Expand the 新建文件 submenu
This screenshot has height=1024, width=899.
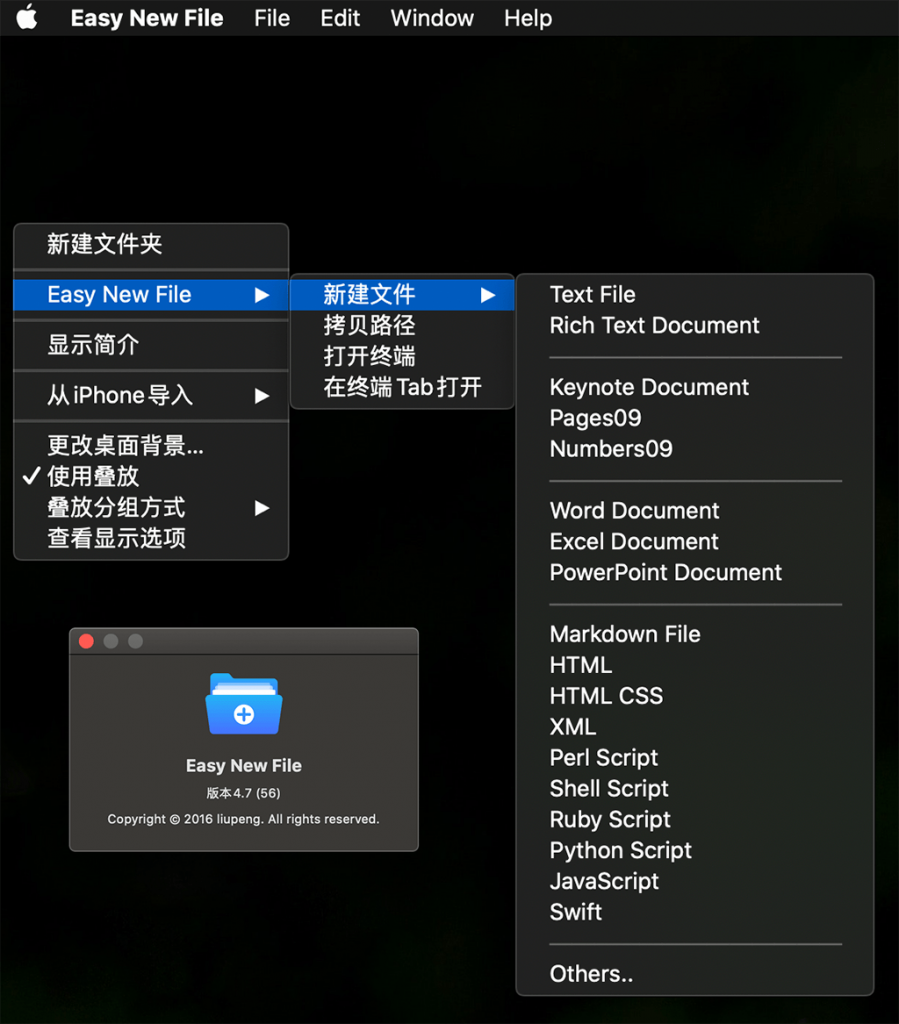pyautogui.click(x=402, y=295)
